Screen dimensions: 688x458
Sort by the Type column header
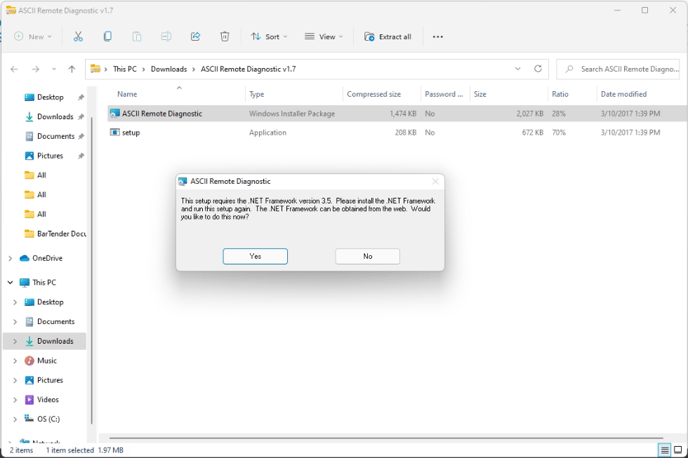point(257,94)
